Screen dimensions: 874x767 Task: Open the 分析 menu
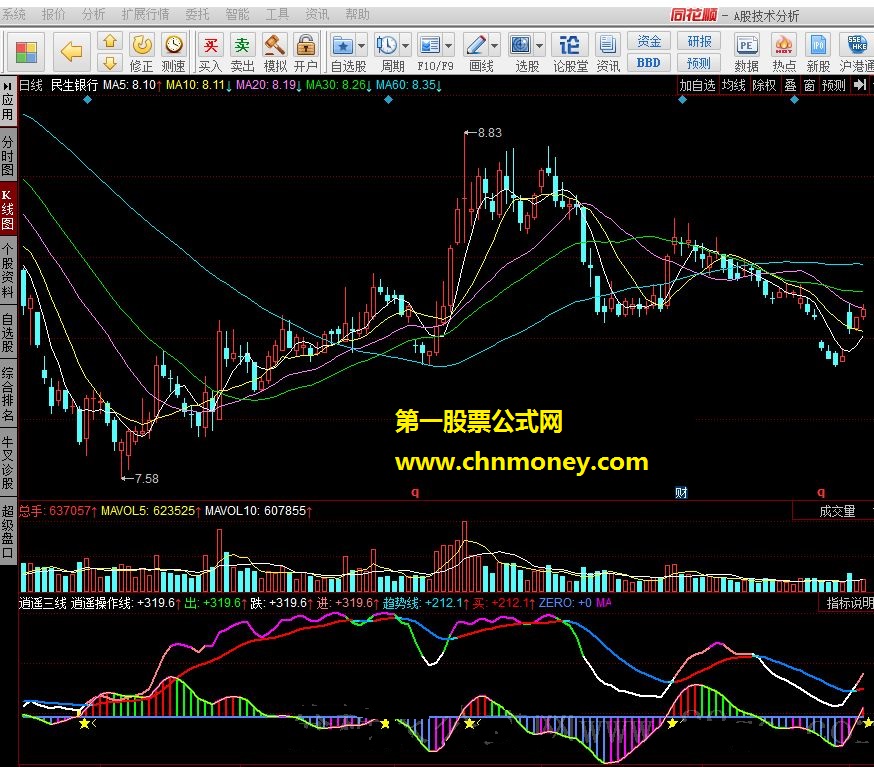click(x=94, y=14)
